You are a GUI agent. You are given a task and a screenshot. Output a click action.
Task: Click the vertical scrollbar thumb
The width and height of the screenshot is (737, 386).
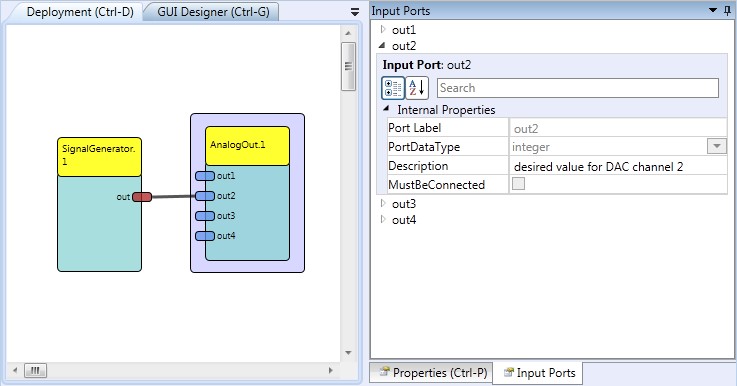click(348, 66)
